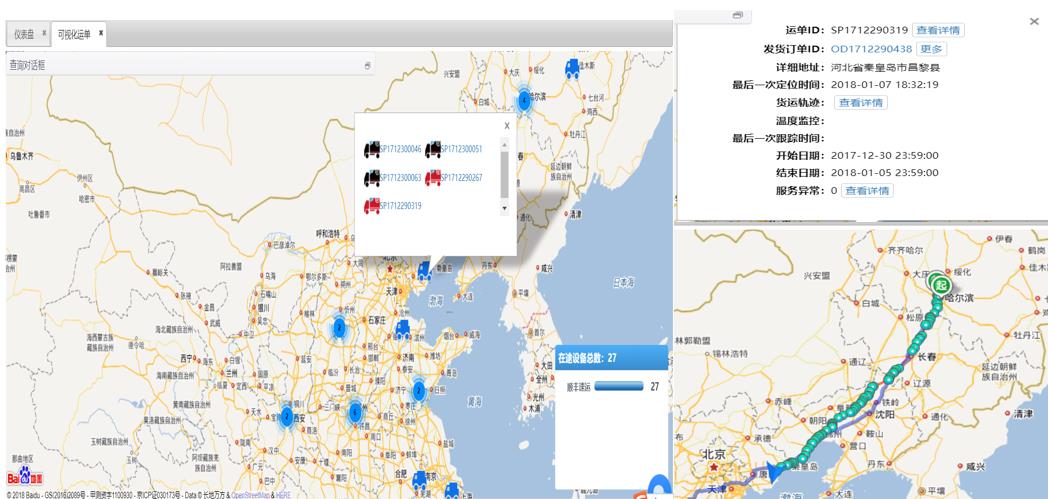Collapse the waybill detail panel via top icon
1048x499 pixels.
pos(737,15)
